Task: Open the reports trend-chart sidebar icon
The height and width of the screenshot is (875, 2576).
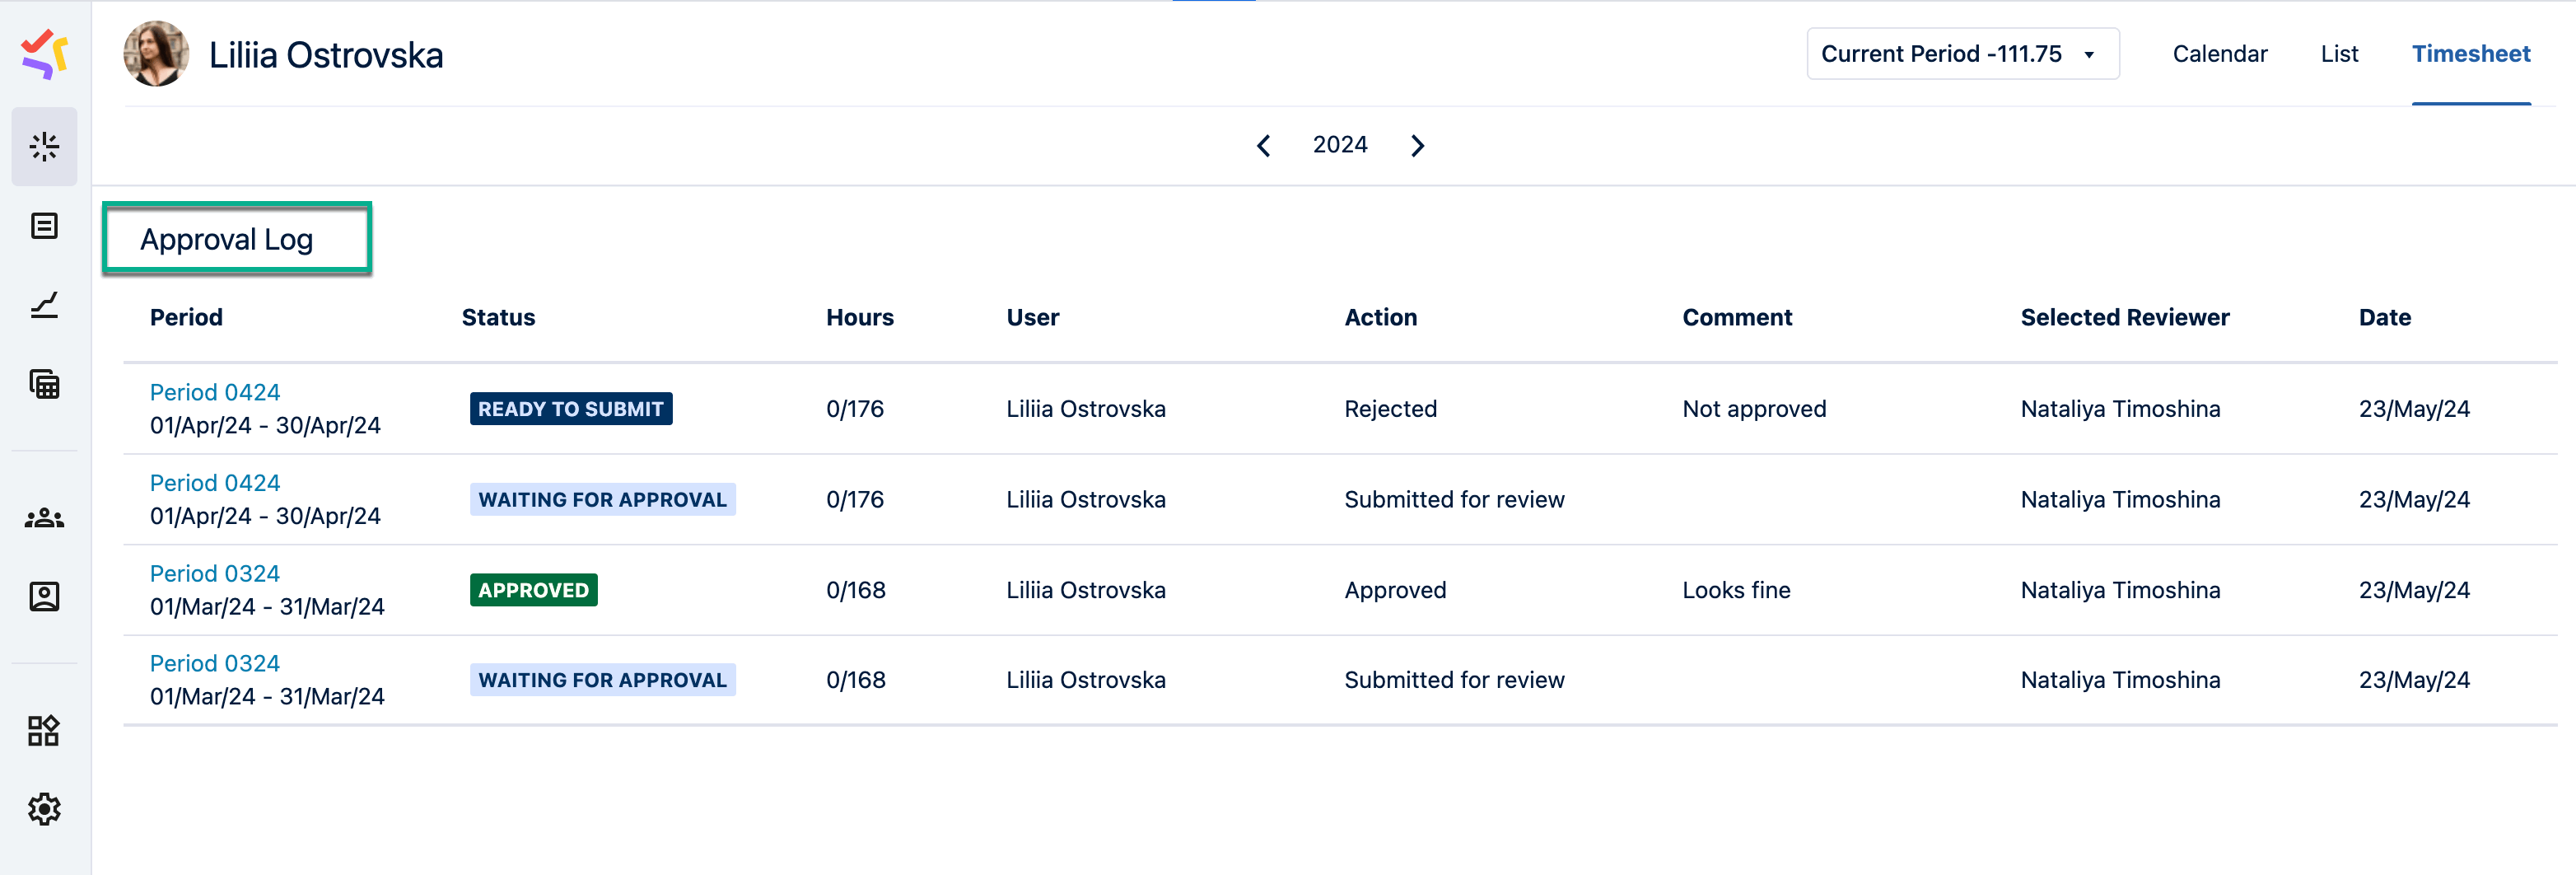Action: point(44,305)
